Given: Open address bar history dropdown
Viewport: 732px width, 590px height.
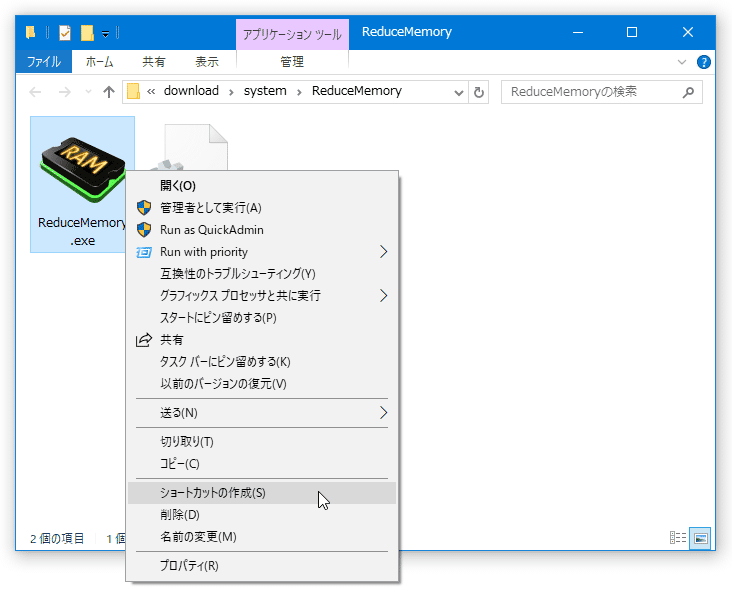Looking at the screenshot, I should (458, 92).
